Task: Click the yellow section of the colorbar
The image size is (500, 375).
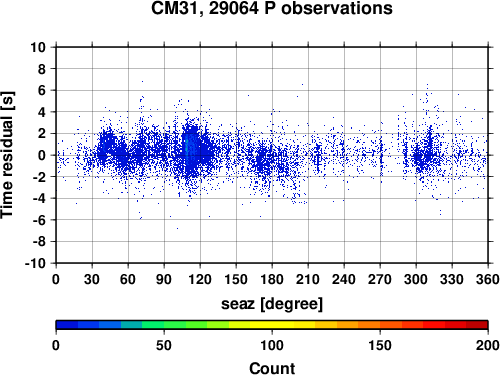Action: click(x=272, y=325)
